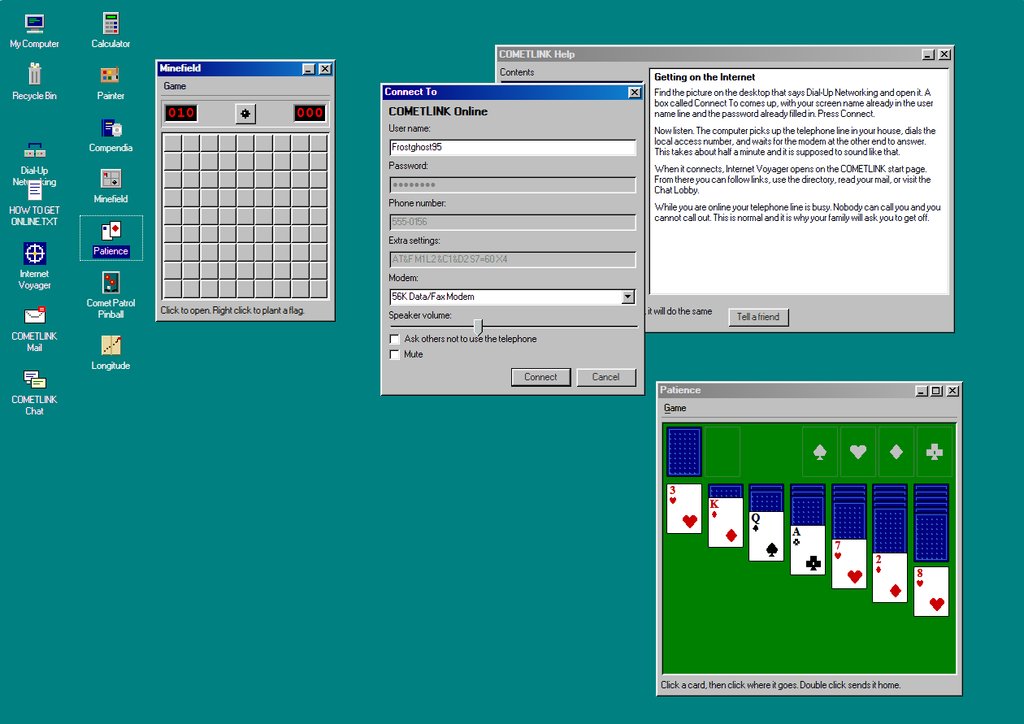
Task: Click the Phone number field 555-0156
Action: [512, 222]
